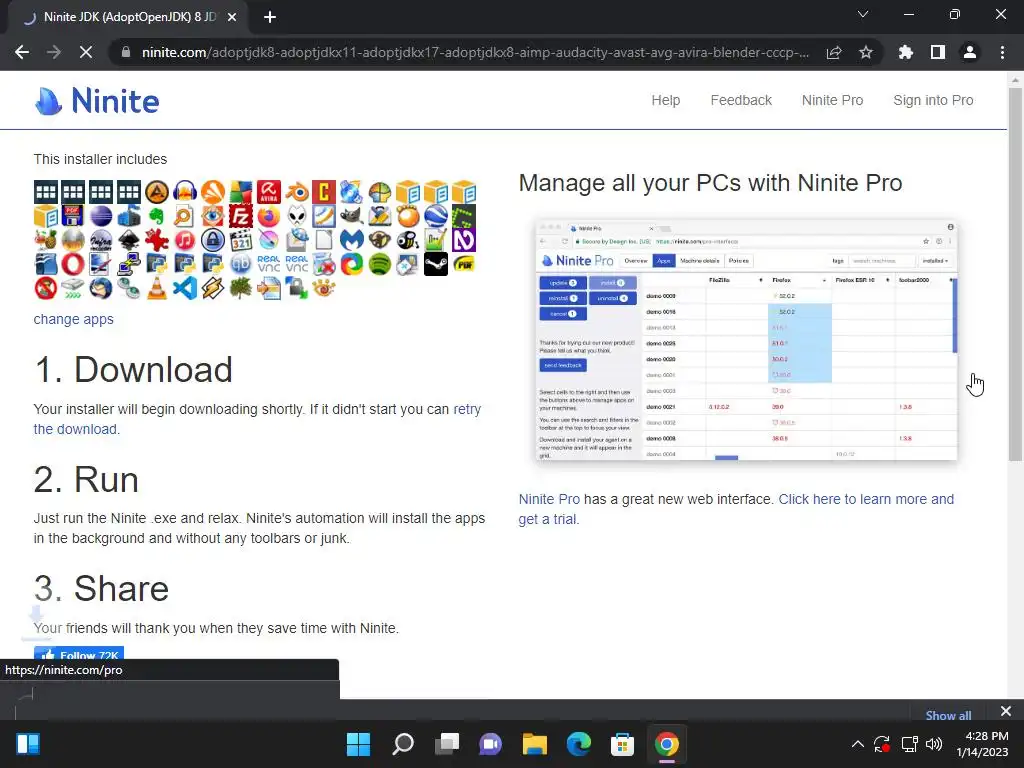This screenshot has height=768, width=1024.
Task: Open Windows Start menu
Action: tap(358, 744)
